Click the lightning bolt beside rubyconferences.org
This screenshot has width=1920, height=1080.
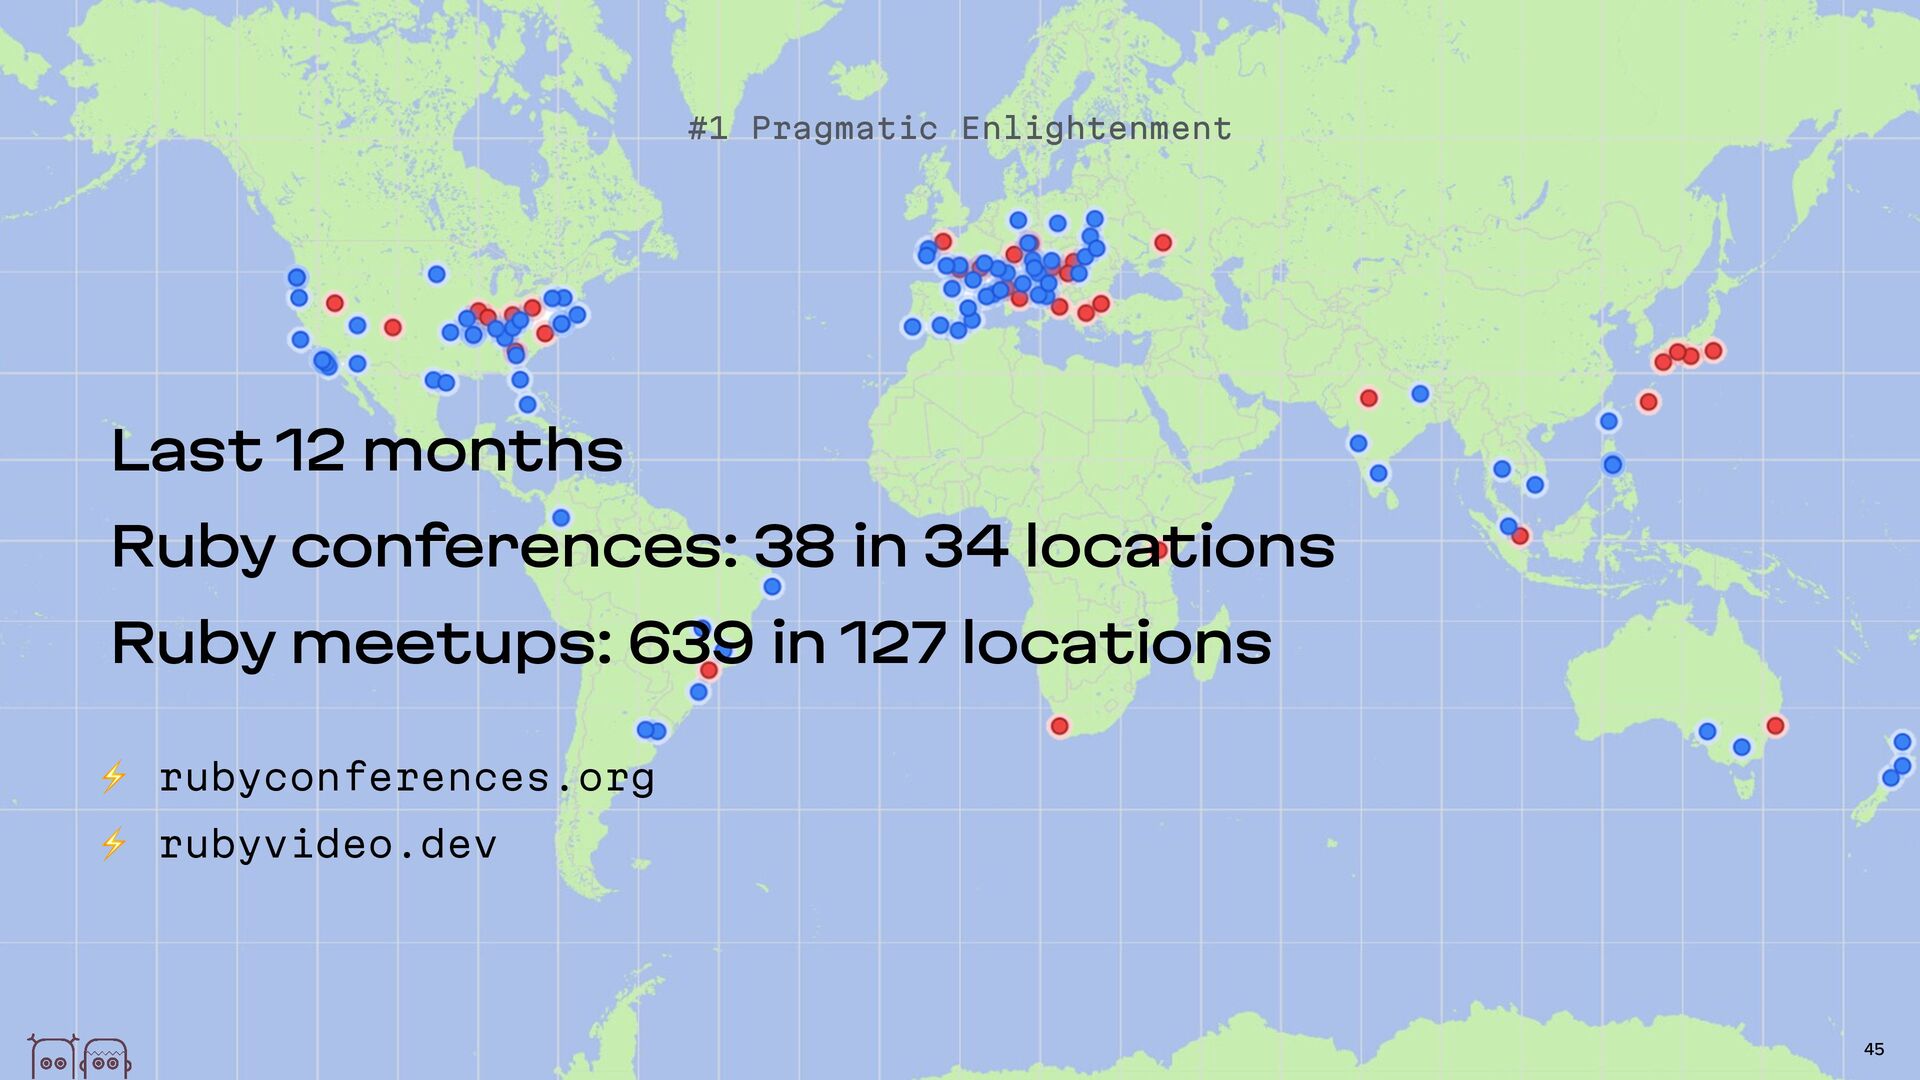point(114,777)
